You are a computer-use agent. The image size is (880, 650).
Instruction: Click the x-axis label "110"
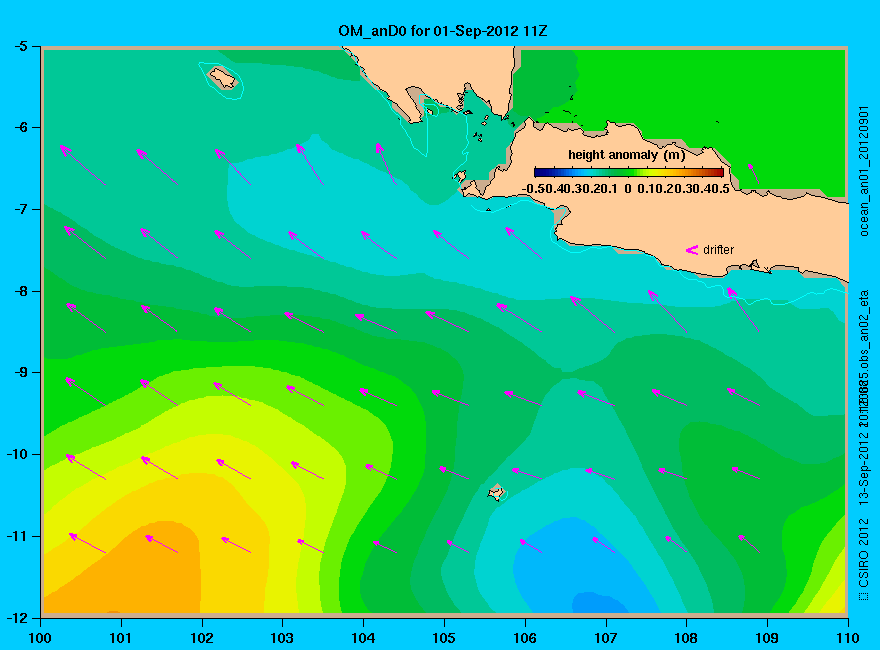click(x=847, y=638)
